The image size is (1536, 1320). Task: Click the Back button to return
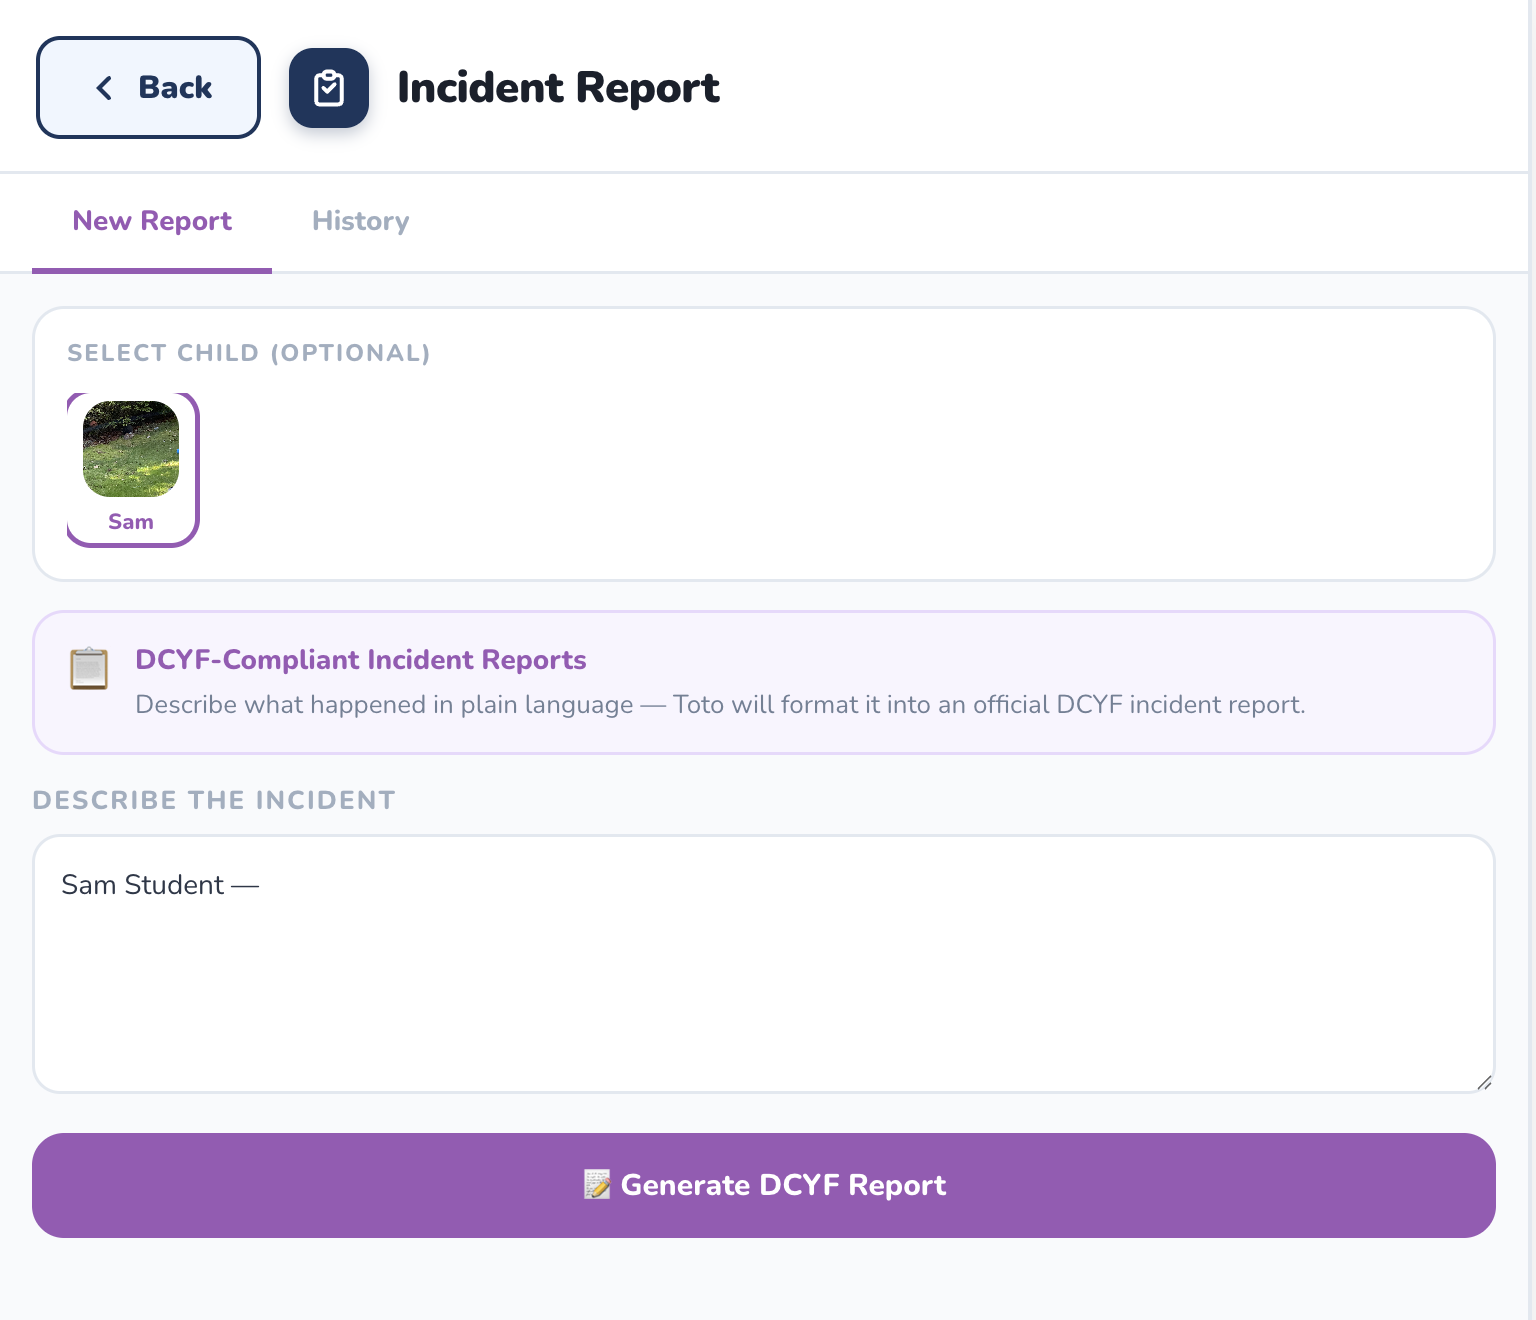pos(148,88)
